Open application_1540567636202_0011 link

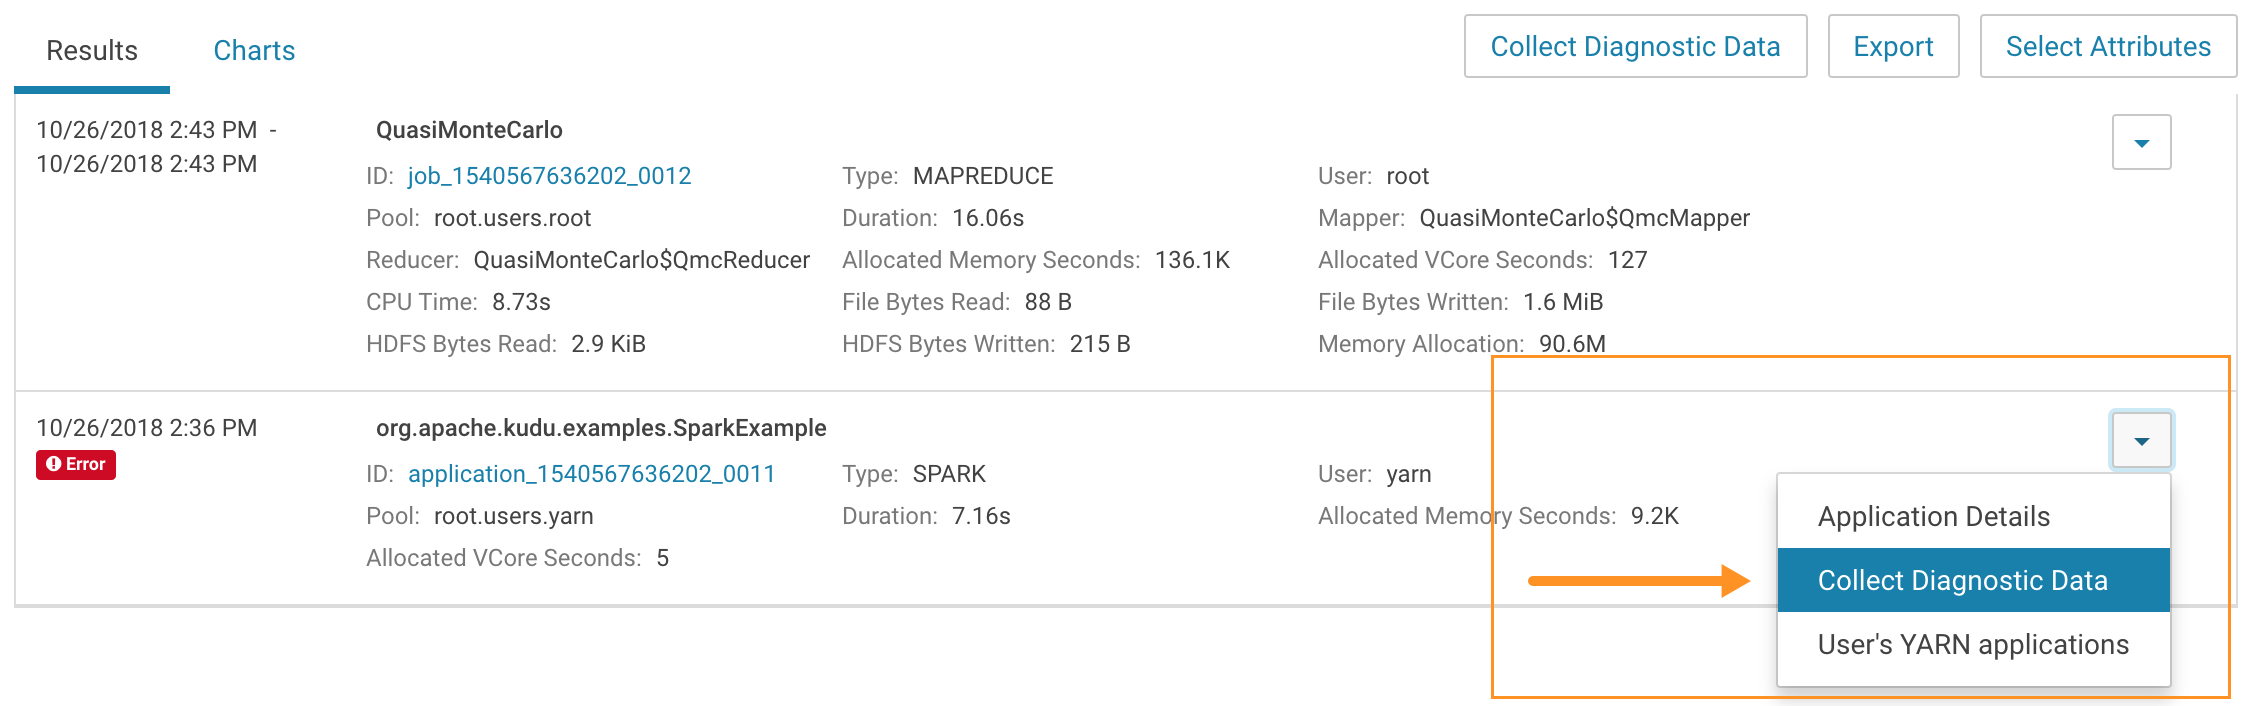(591, 474)
